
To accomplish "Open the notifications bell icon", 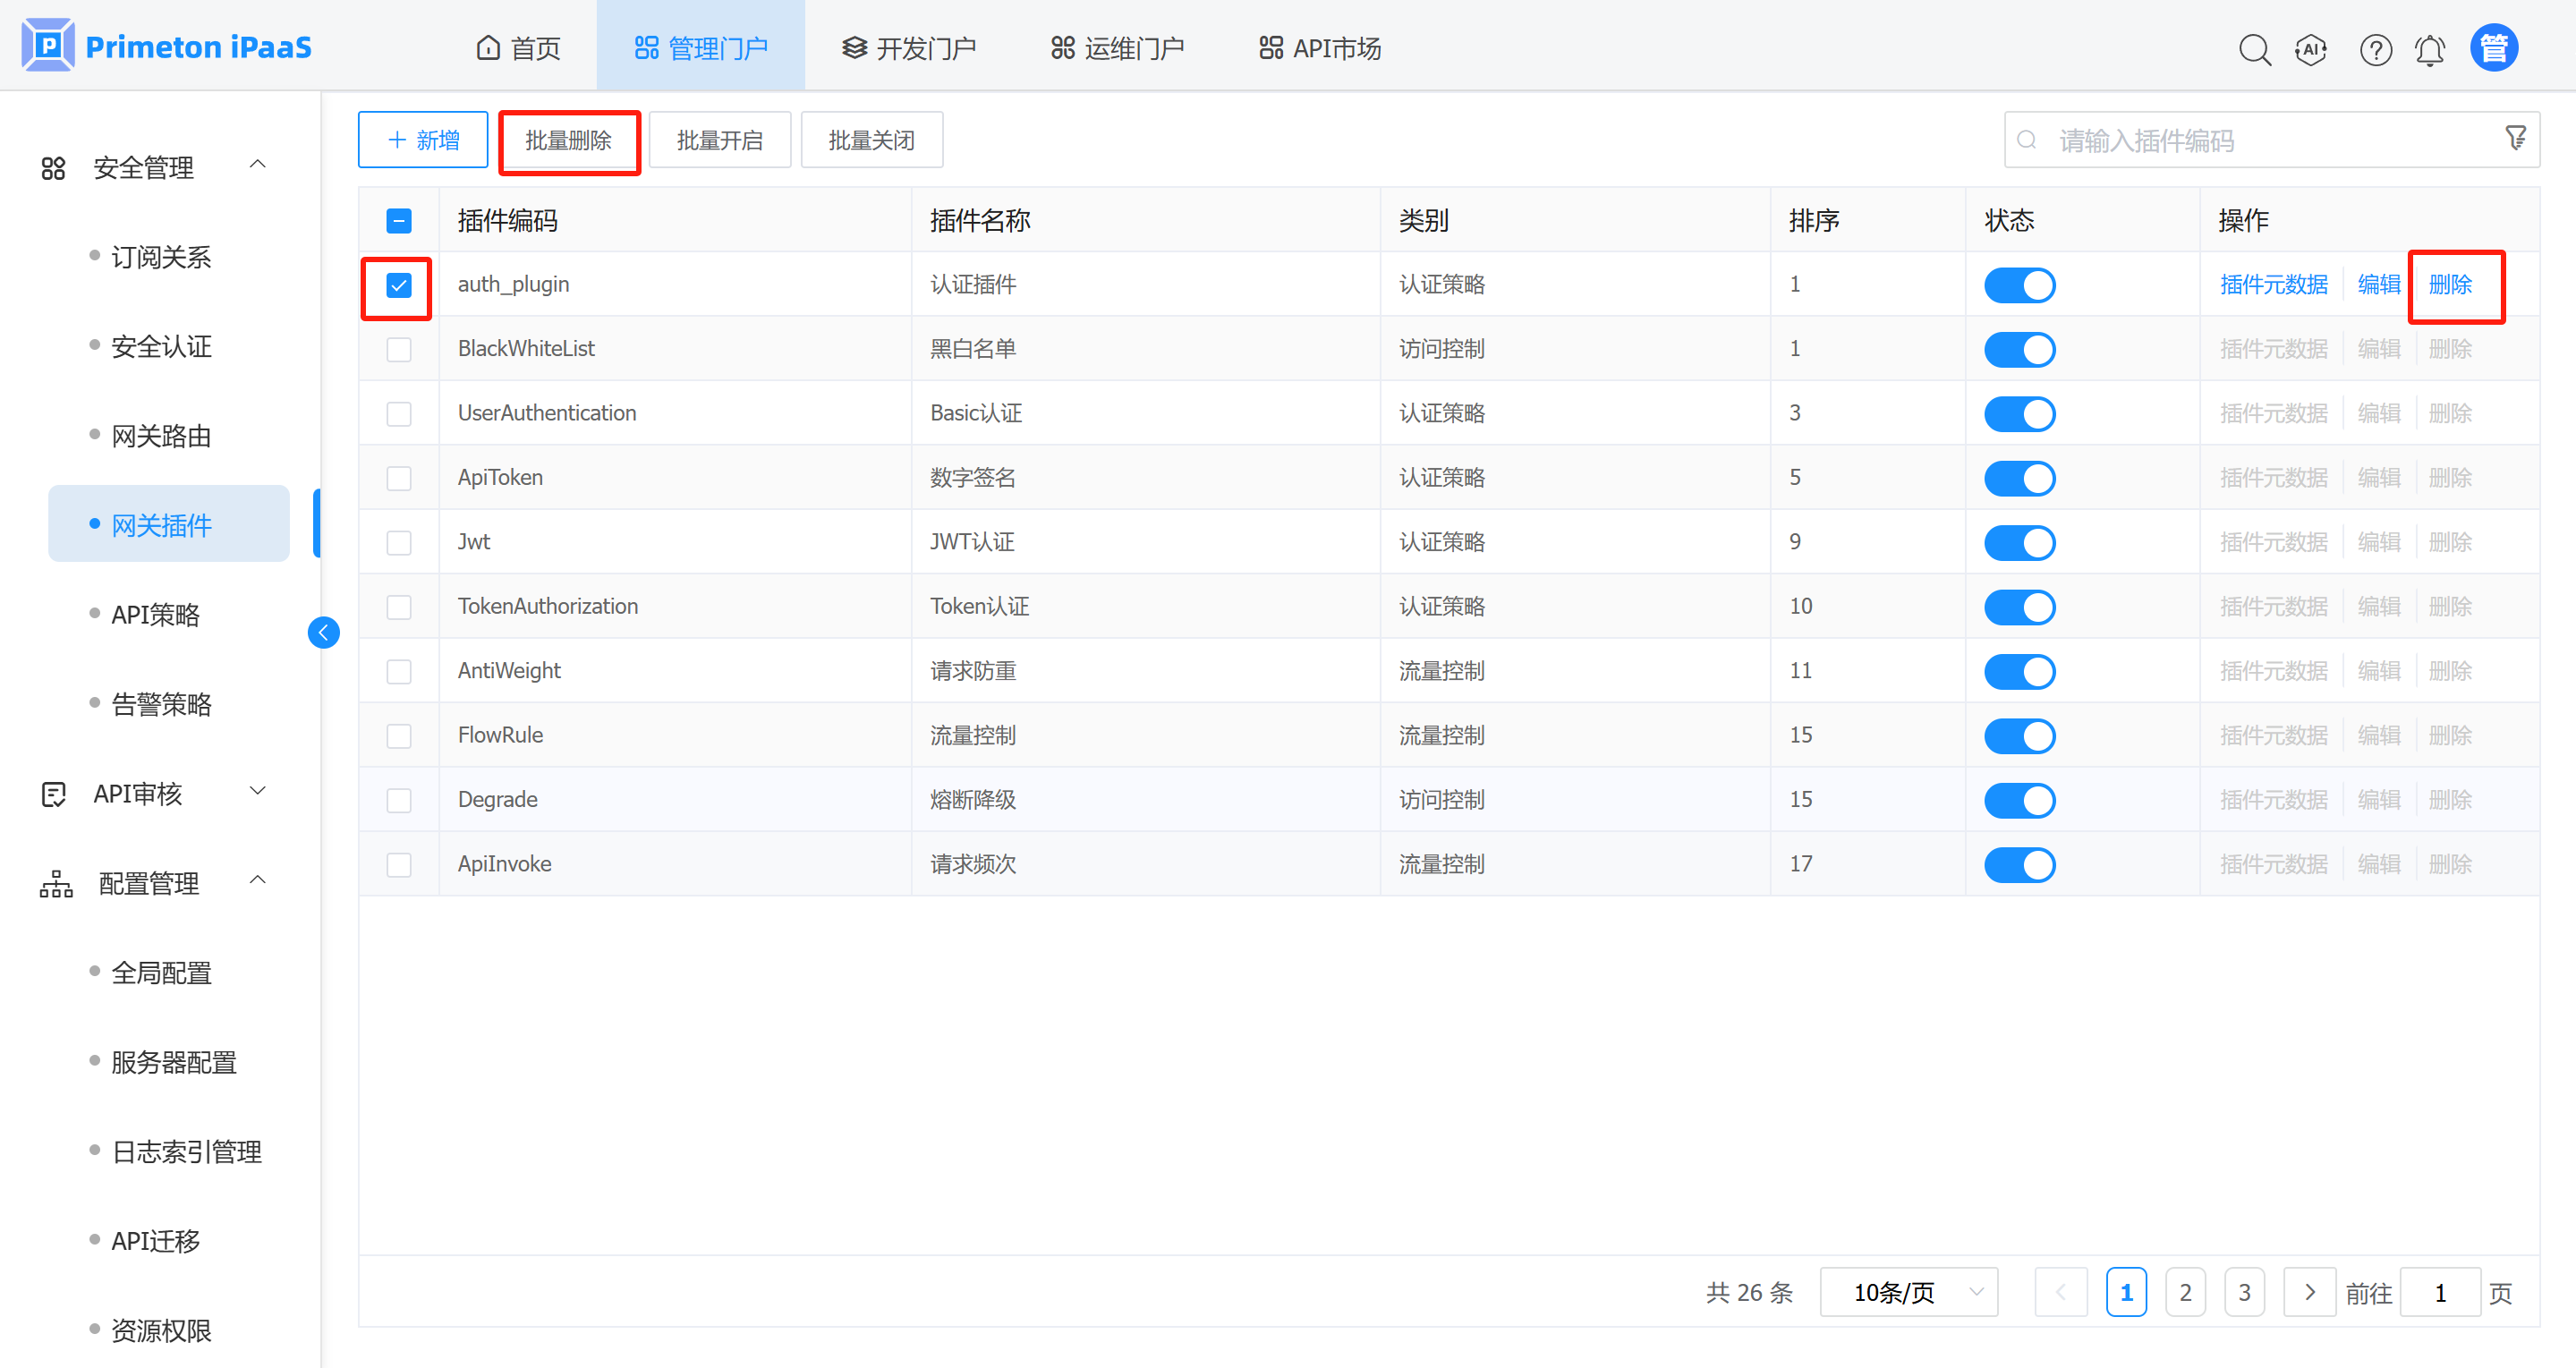I will pos(2430,49).
